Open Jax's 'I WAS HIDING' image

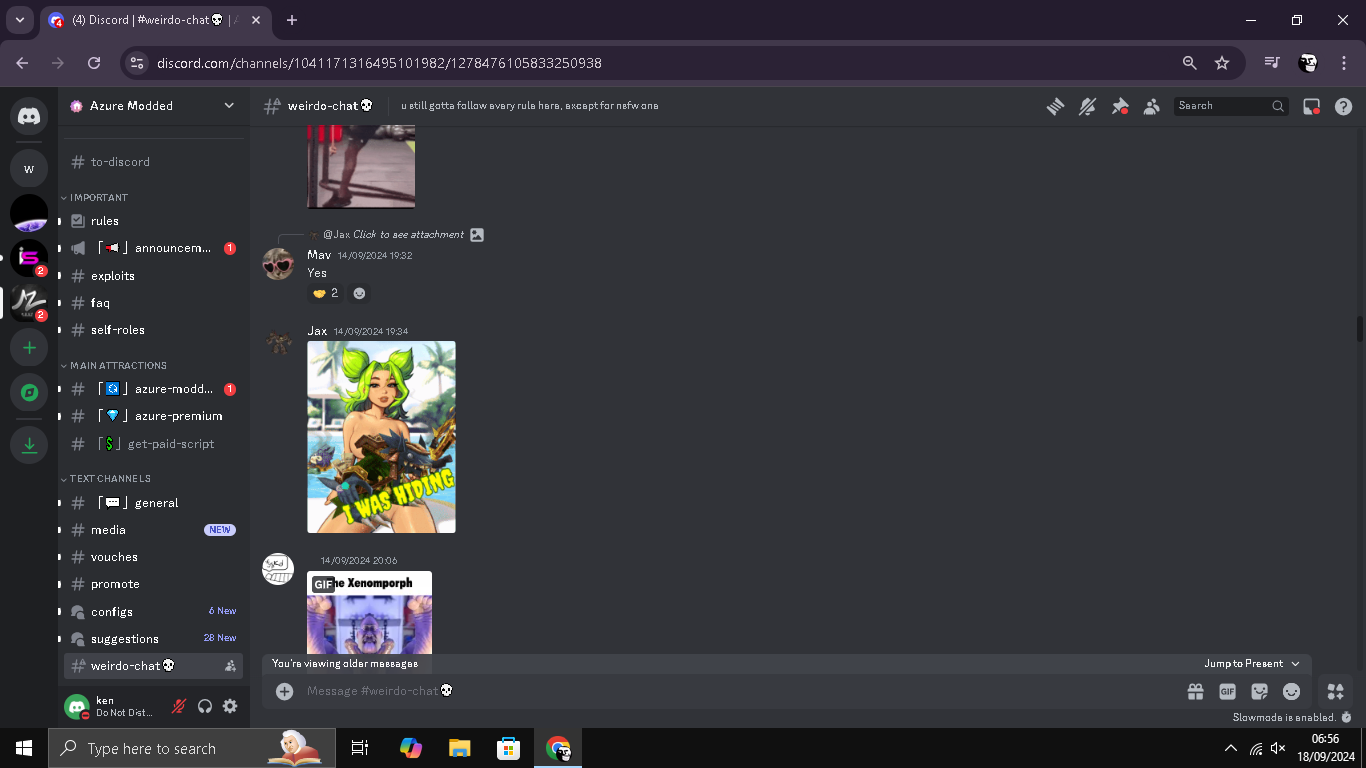click(381, 437)
